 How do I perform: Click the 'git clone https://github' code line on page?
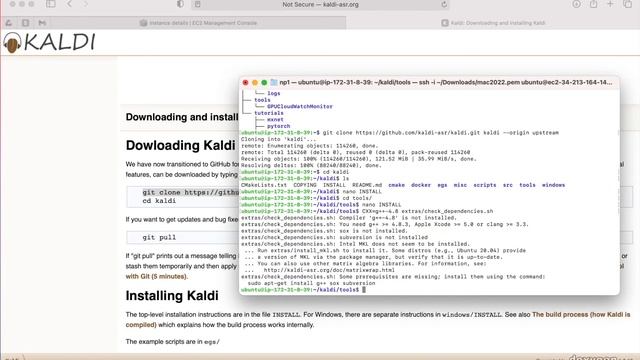[x=190, y=192]
